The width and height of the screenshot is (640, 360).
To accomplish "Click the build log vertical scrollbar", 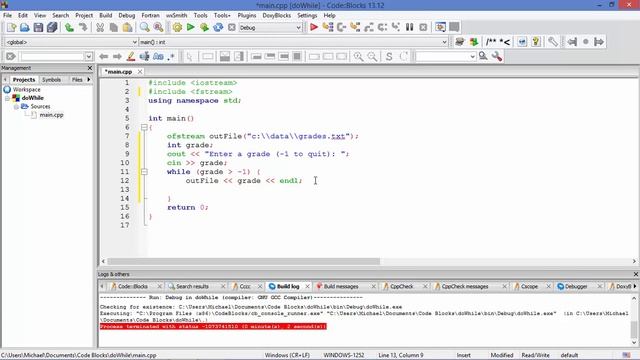I will pos(633,330).
